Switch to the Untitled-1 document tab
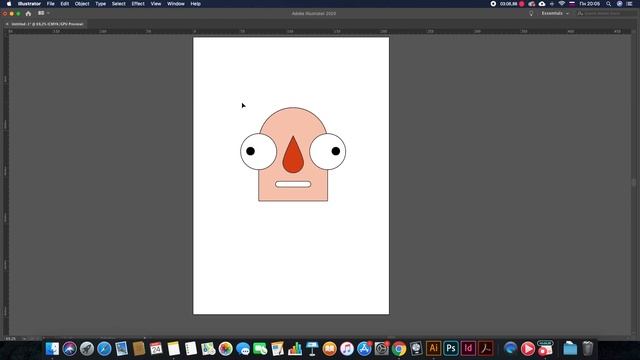640x360 pixels. coord(47,24)
